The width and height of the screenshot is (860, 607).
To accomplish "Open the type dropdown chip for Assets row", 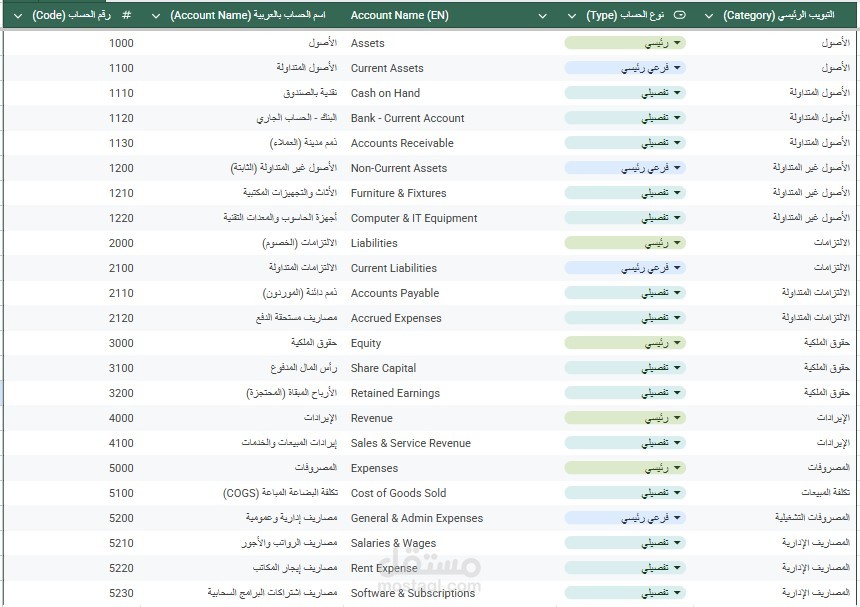I will pos(625,43).
